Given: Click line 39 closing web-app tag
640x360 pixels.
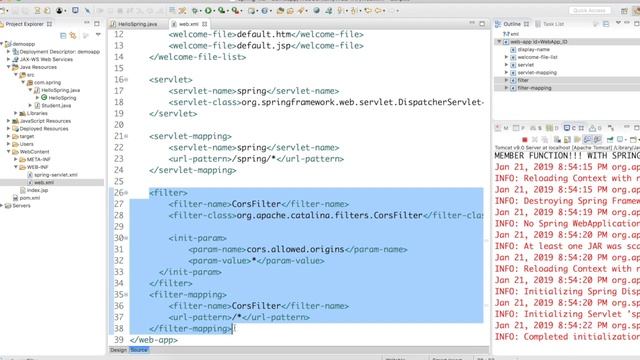Looking at the screenshot, I should 153,340.
